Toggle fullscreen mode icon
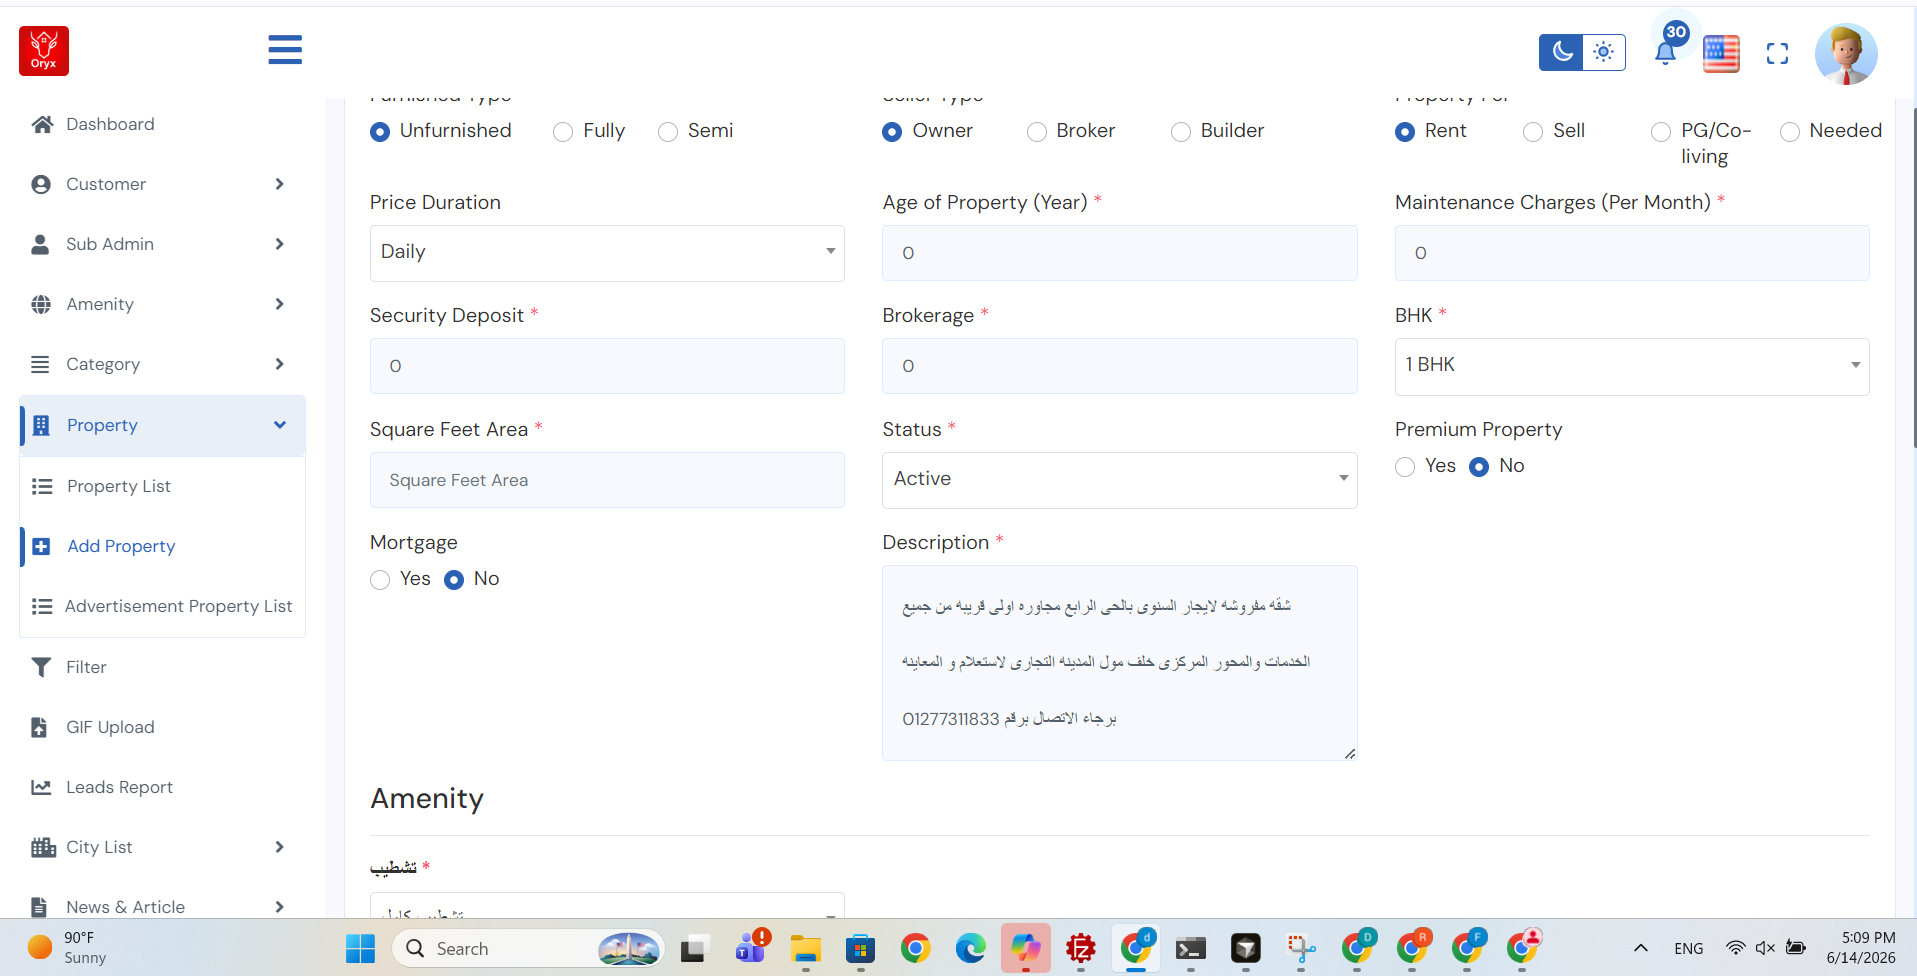1917x976 pixels. click(x=1777, y=53)
